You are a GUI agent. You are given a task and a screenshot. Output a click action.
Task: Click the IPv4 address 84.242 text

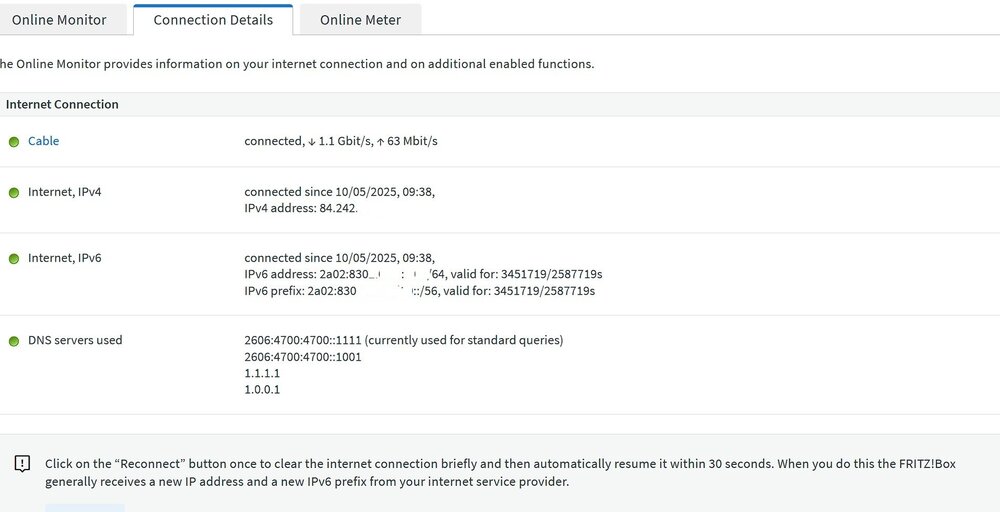pos(301,208)
